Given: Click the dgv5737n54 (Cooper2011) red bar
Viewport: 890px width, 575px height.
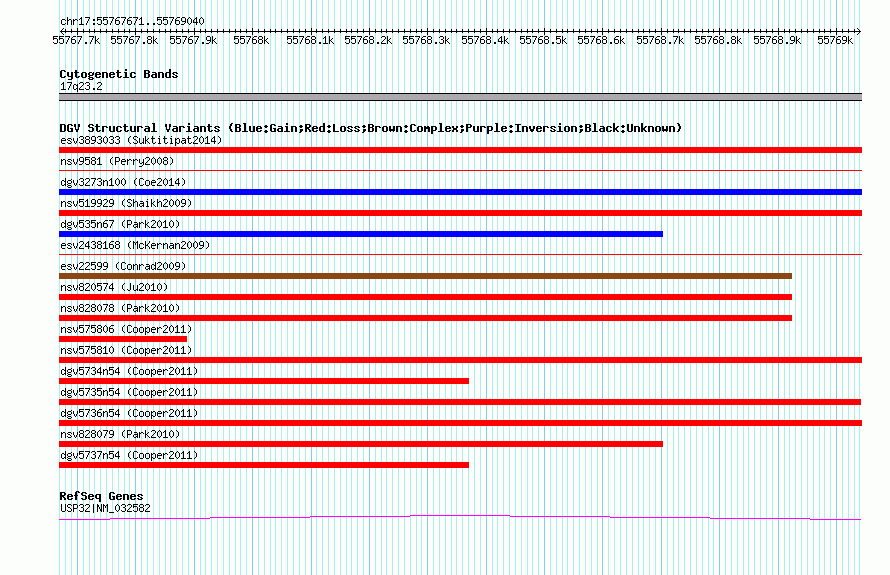Looking at the screenshot, I should point(264,465).
